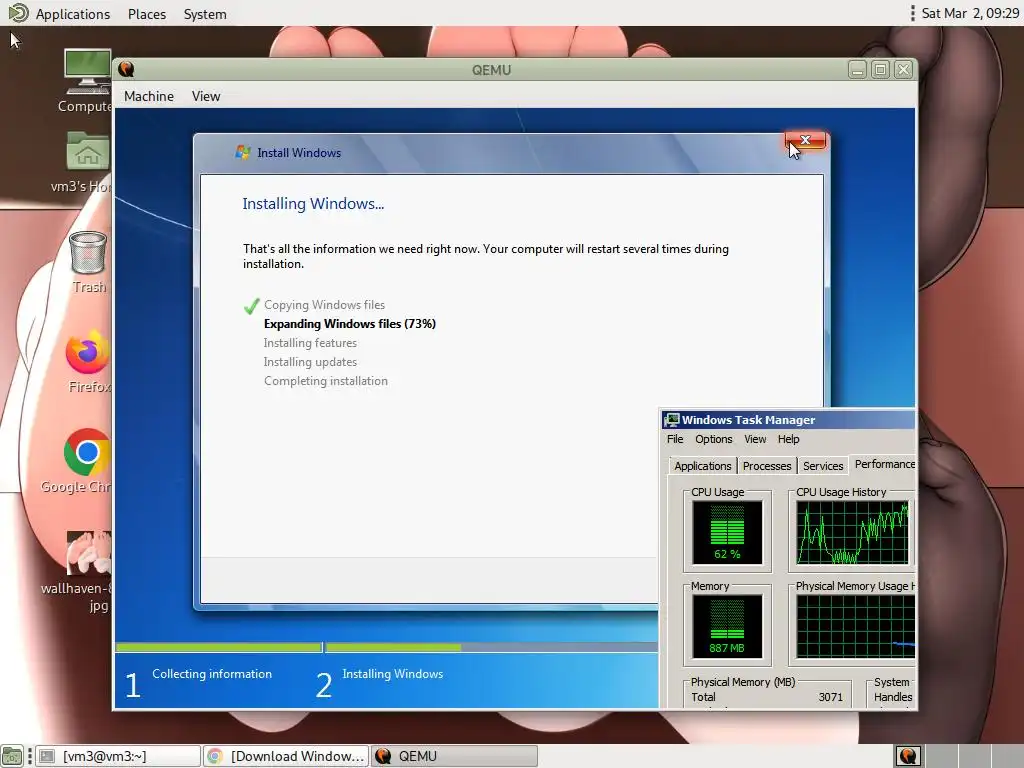This screenshot has width=1024, height=768.
Task: Switch to the vm3@vm3 terminal taskbar button
Action: tap(118, 756)
